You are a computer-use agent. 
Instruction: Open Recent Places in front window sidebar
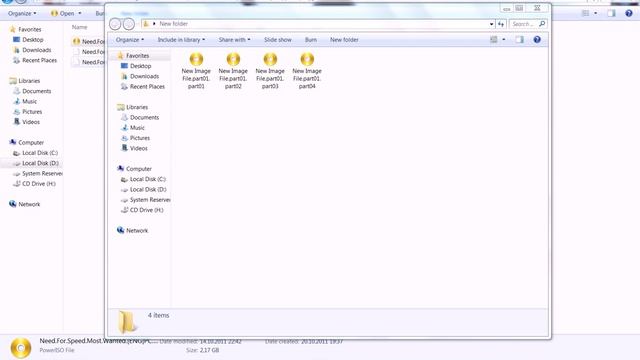(143, 87)
